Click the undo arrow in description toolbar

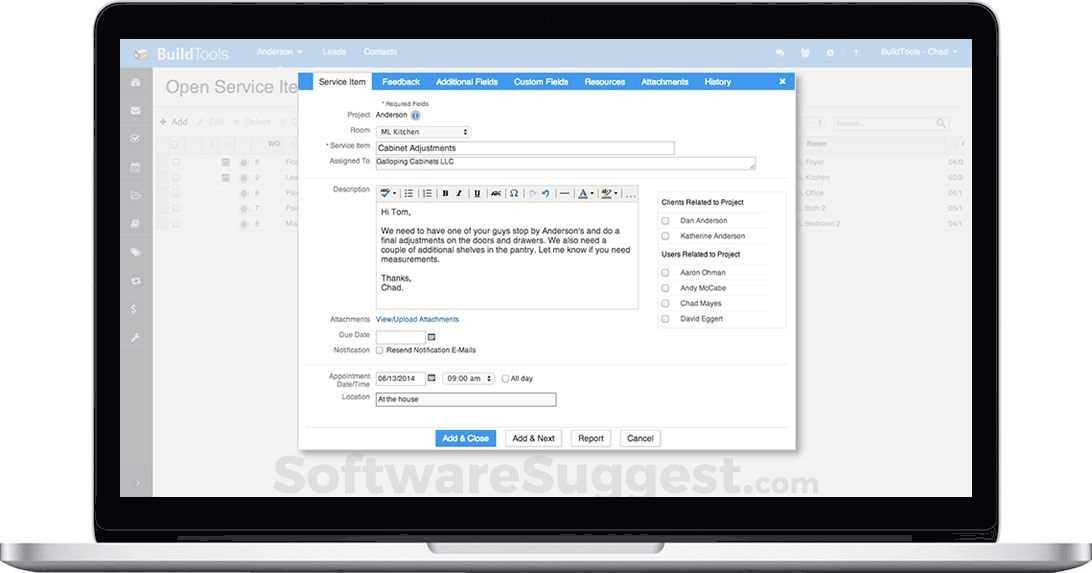pos(546,194)
